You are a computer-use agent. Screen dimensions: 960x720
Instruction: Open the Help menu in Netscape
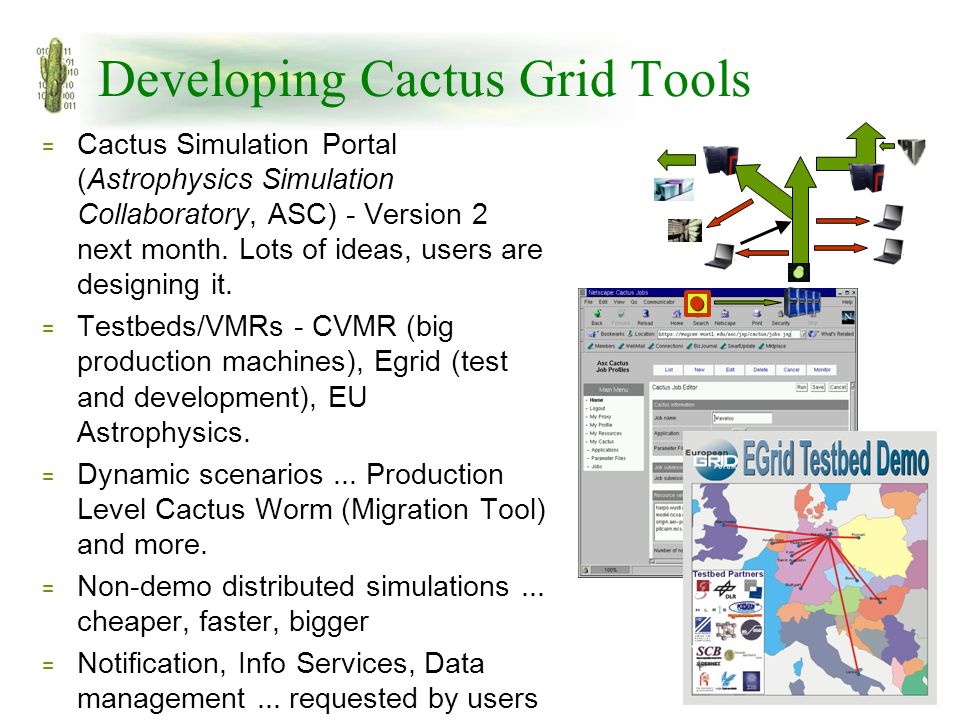coord(847,302)
